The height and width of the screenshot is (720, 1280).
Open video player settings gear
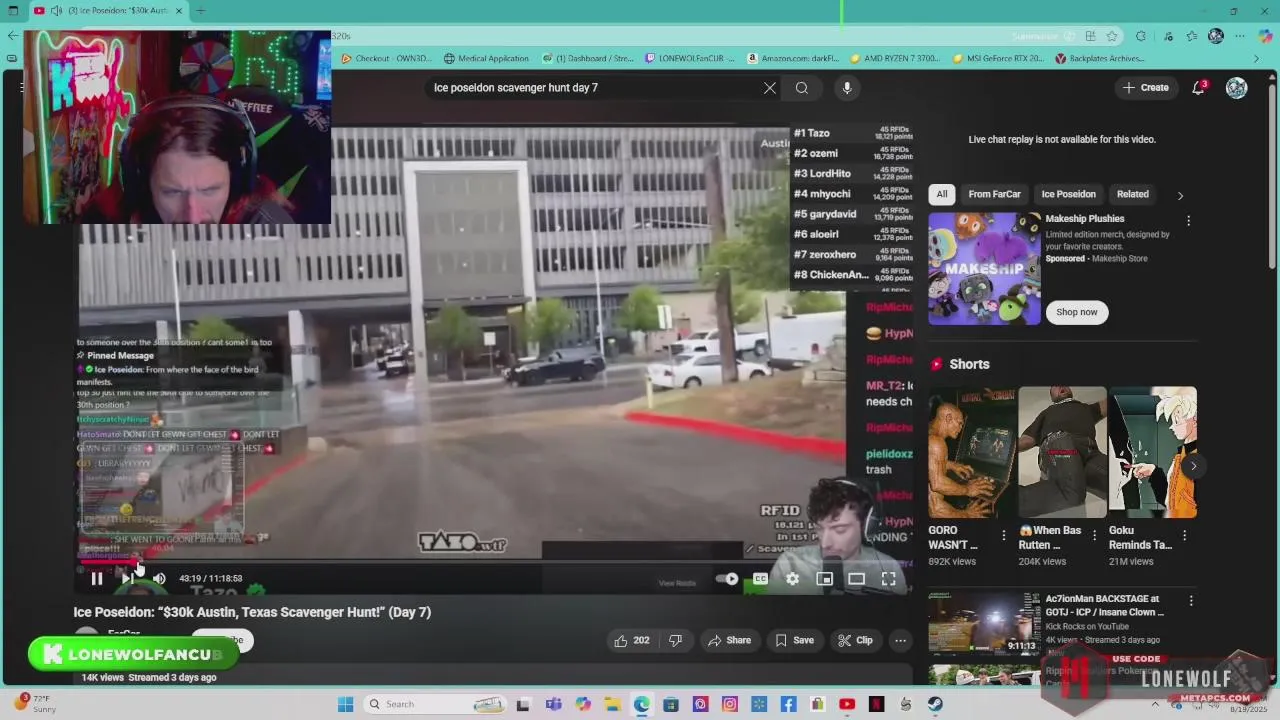tap(792, 579)
